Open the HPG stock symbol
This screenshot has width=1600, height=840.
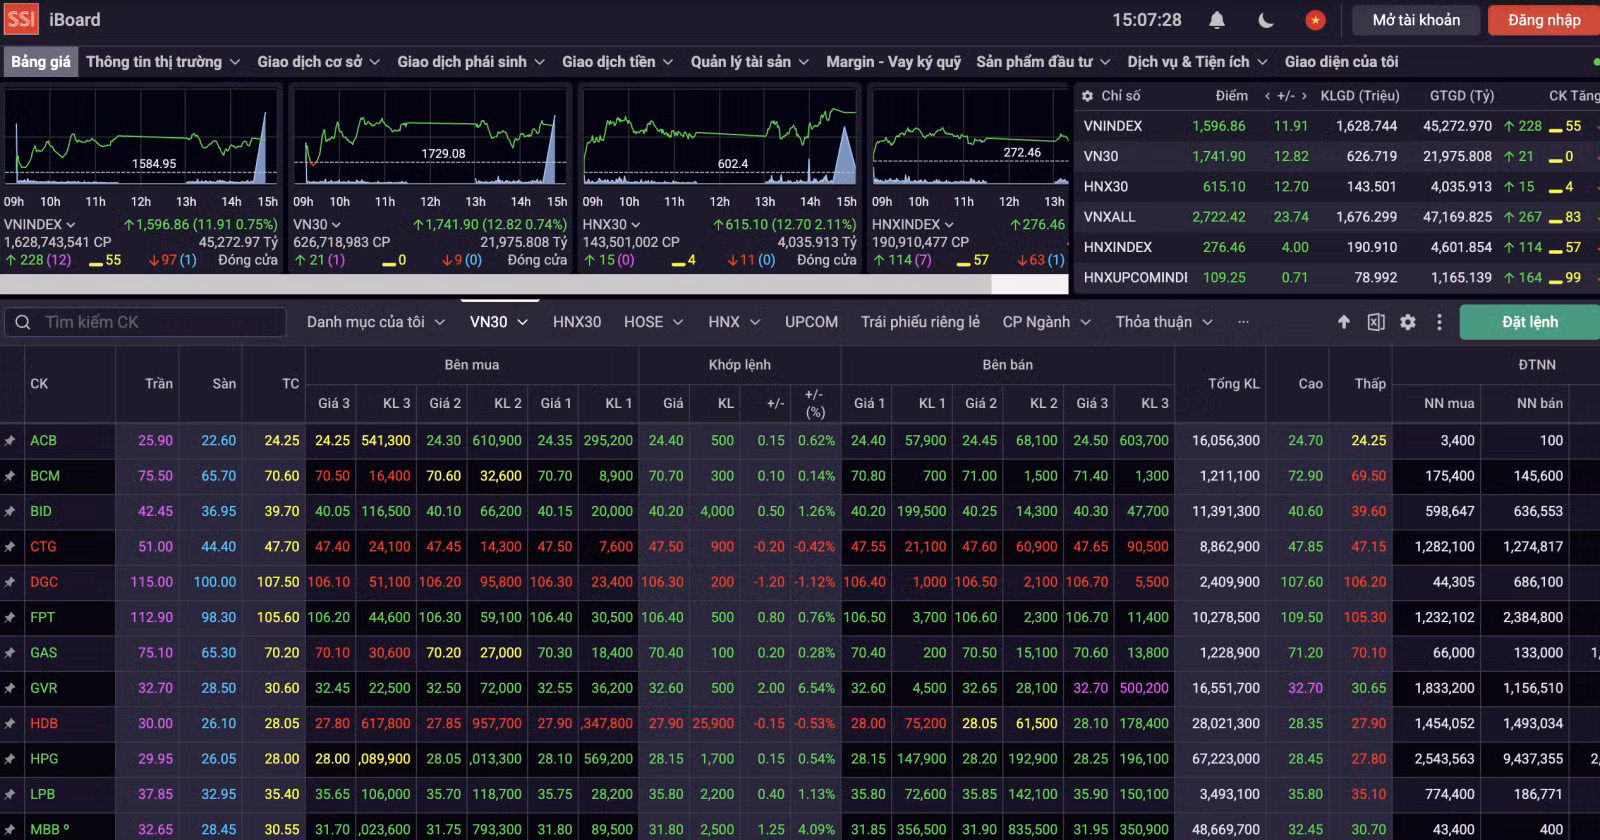pyautogui.click(x=44, y=759)
